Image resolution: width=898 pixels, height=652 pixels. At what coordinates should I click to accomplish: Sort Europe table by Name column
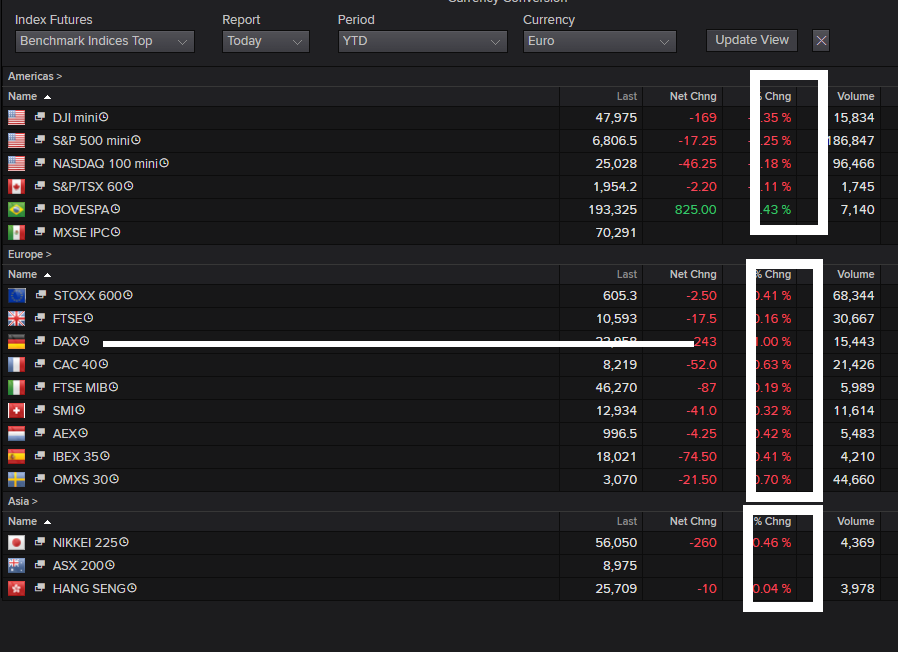pyautogui.click(x=29, y=274)
